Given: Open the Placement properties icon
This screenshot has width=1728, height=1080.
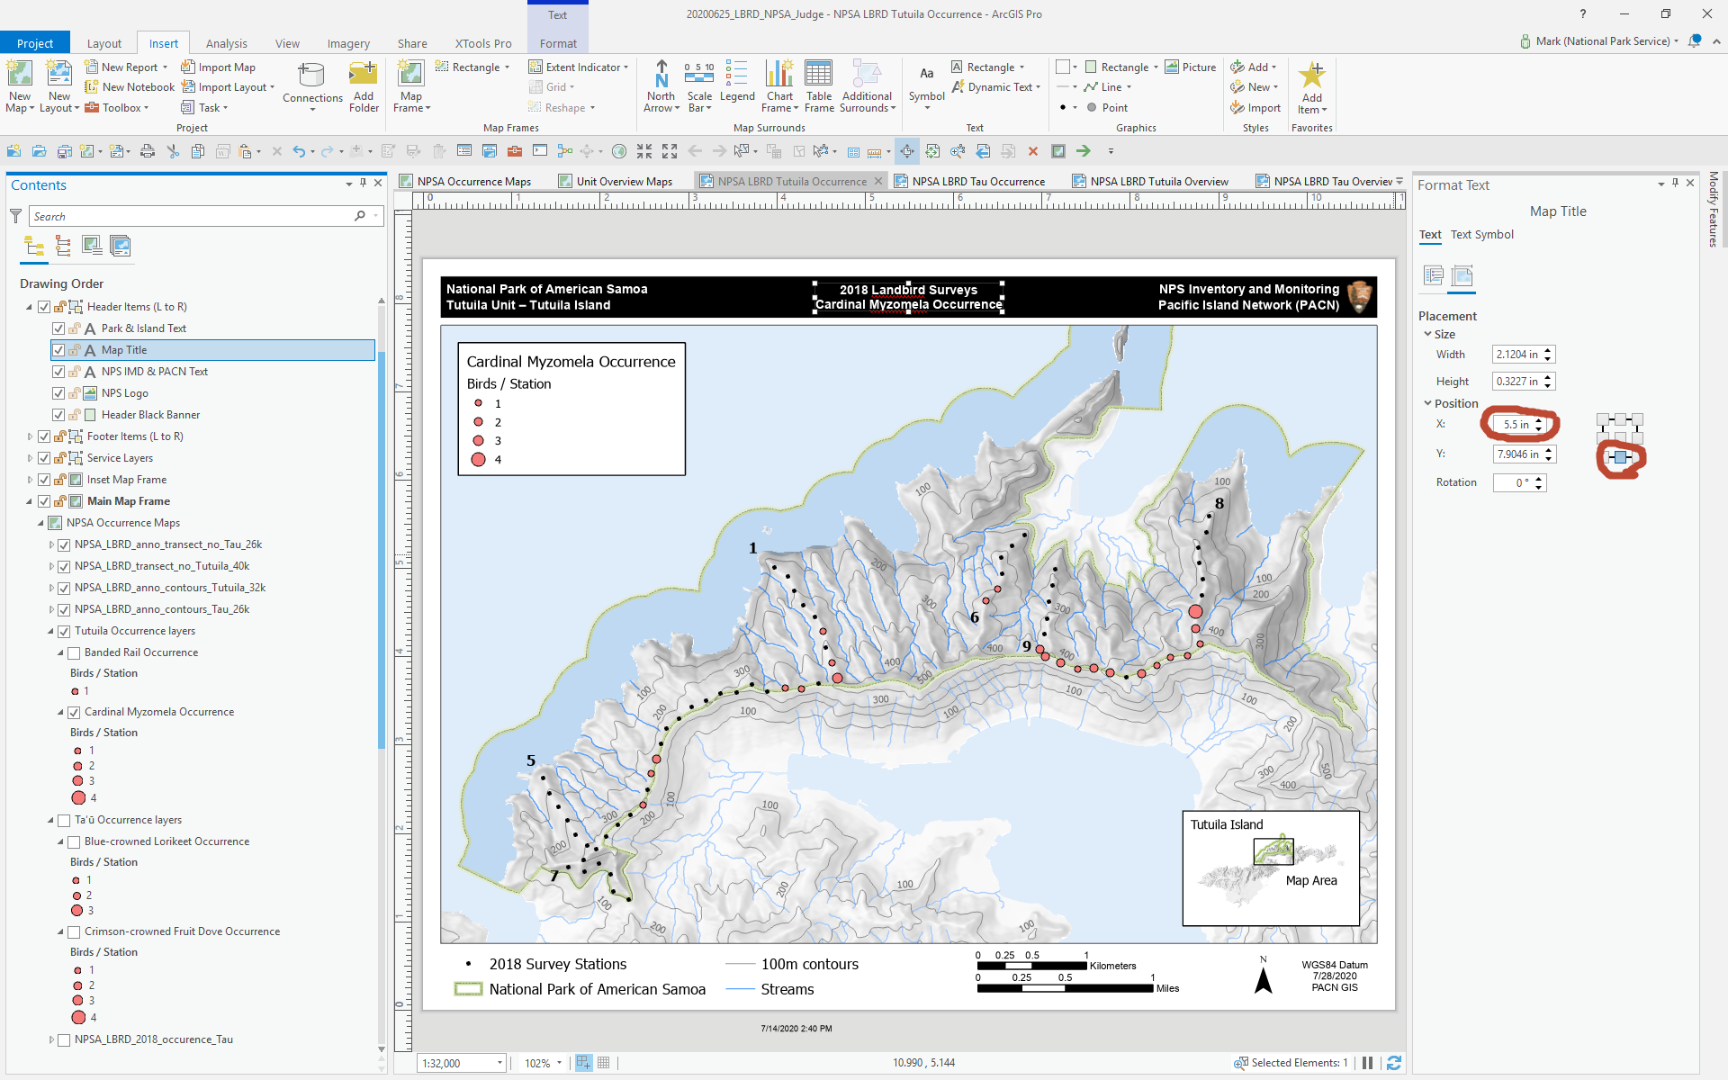Looking at the screenshot, I should [1461, 276].
